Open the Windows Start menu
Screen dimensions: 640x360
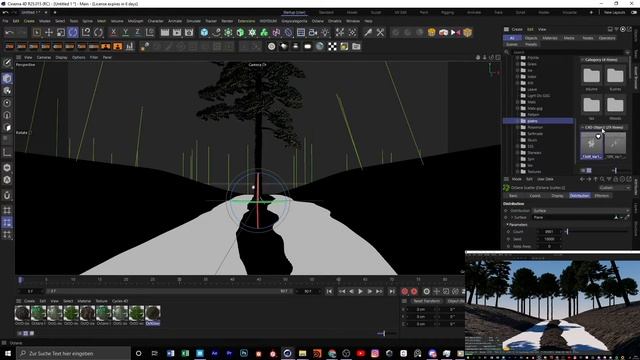point(7,353)
